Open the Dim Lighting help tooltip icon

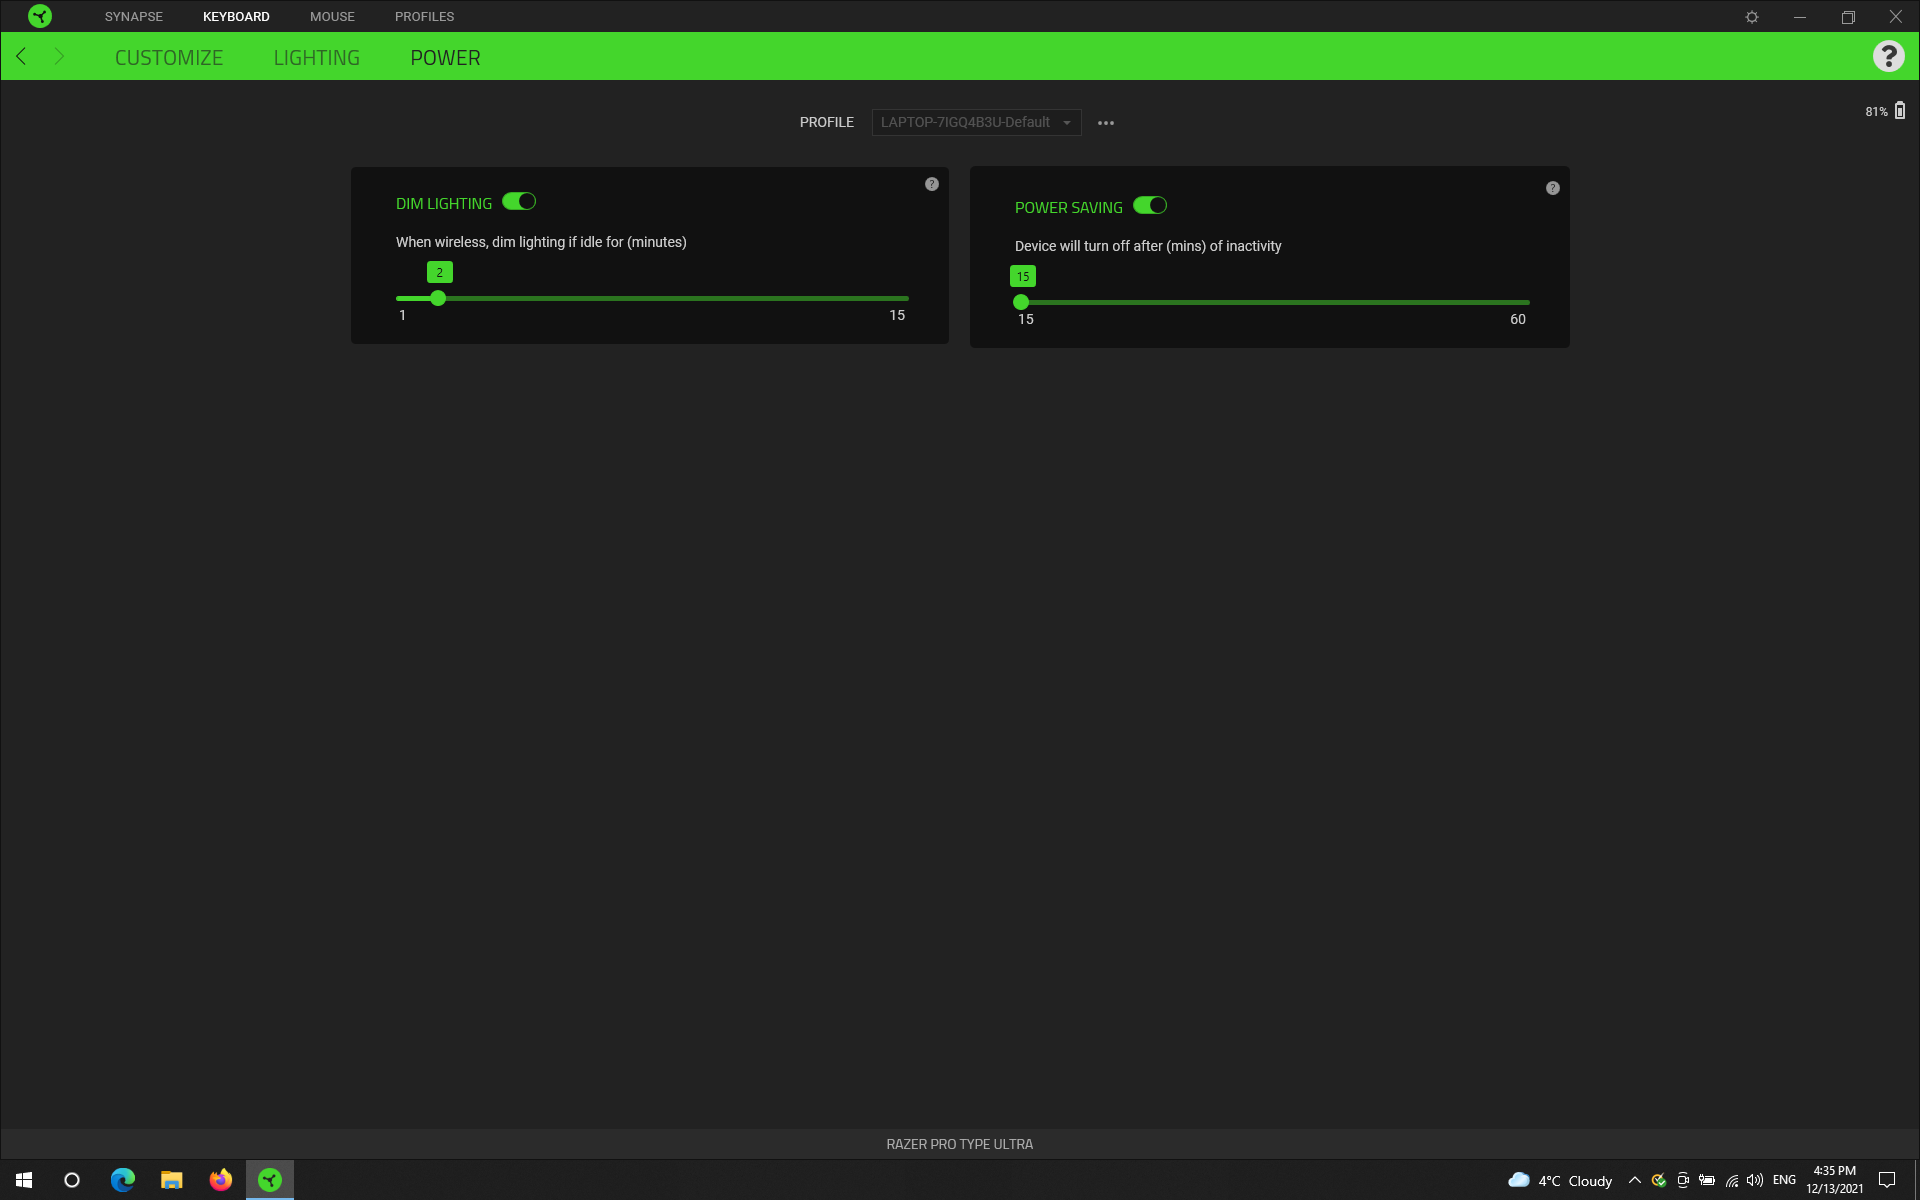(x=931, y=184)
